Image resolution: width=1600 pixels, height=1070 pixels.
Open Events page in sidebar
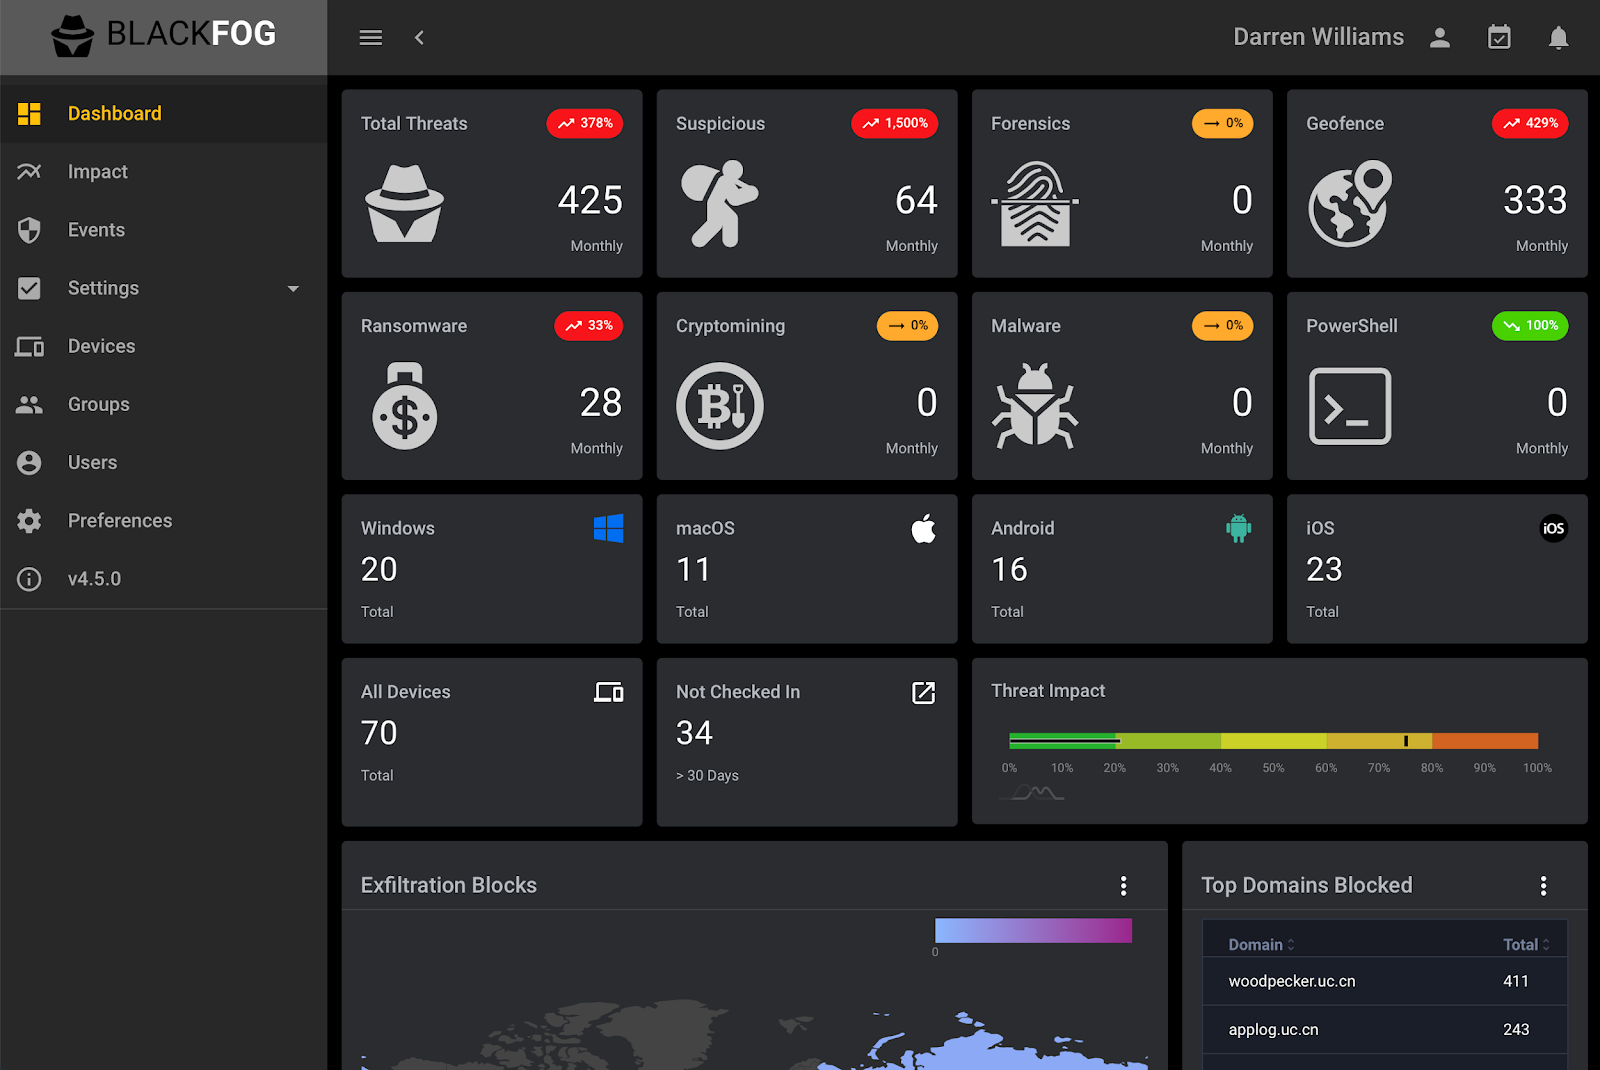click(x=164, y=230)
